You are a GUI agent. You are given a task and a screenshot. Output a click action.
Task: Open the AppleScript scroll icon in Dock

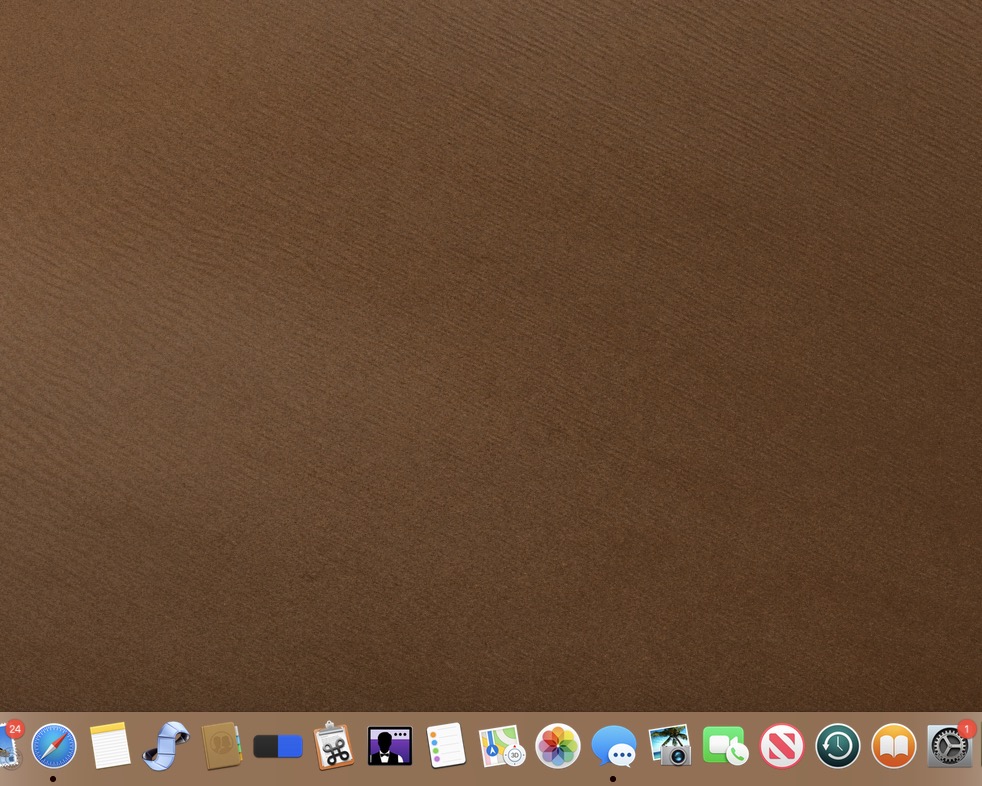coord(165,745)
